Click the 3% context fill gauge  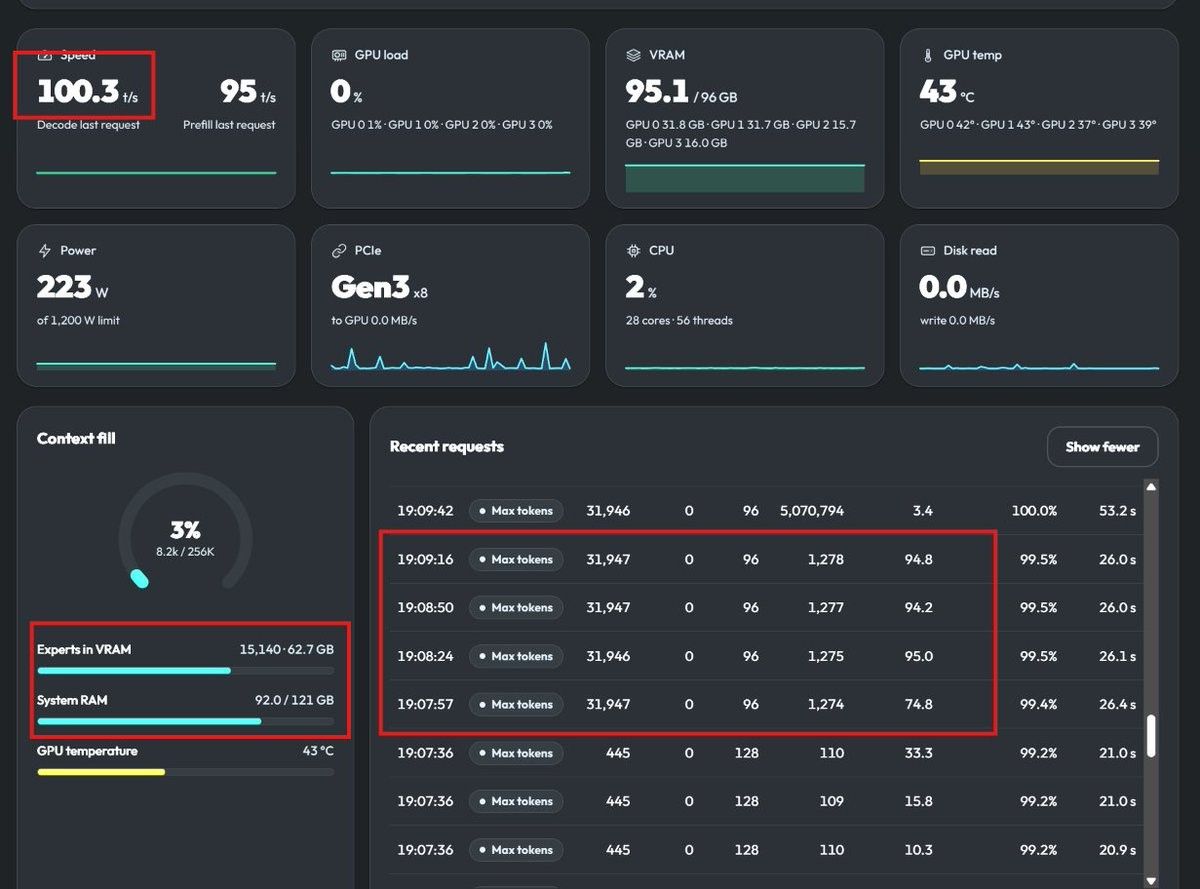[186, 533]
